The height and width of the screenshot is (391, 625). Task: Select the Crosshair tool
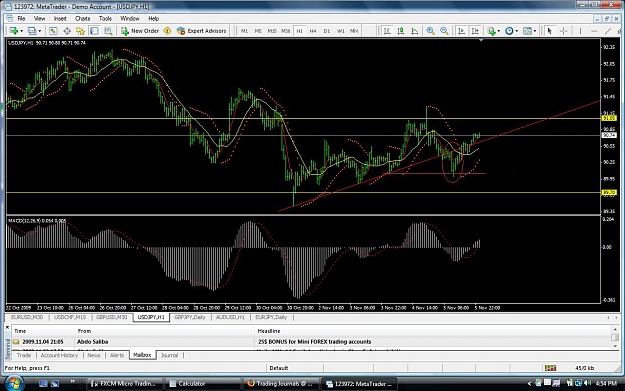[x=564, y=31]
